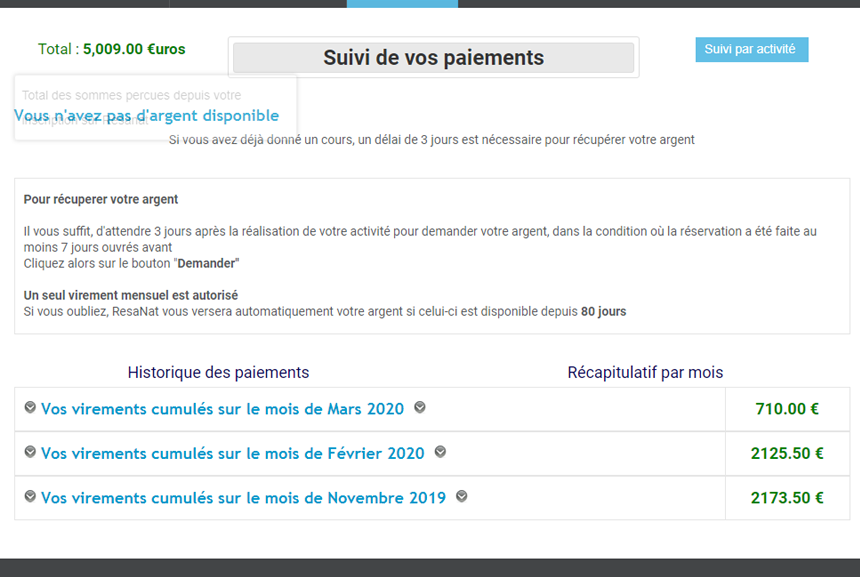The image size is (860, 577).
Task: Click chevron icon right of Février 2020 text
Action: point(440,451)
